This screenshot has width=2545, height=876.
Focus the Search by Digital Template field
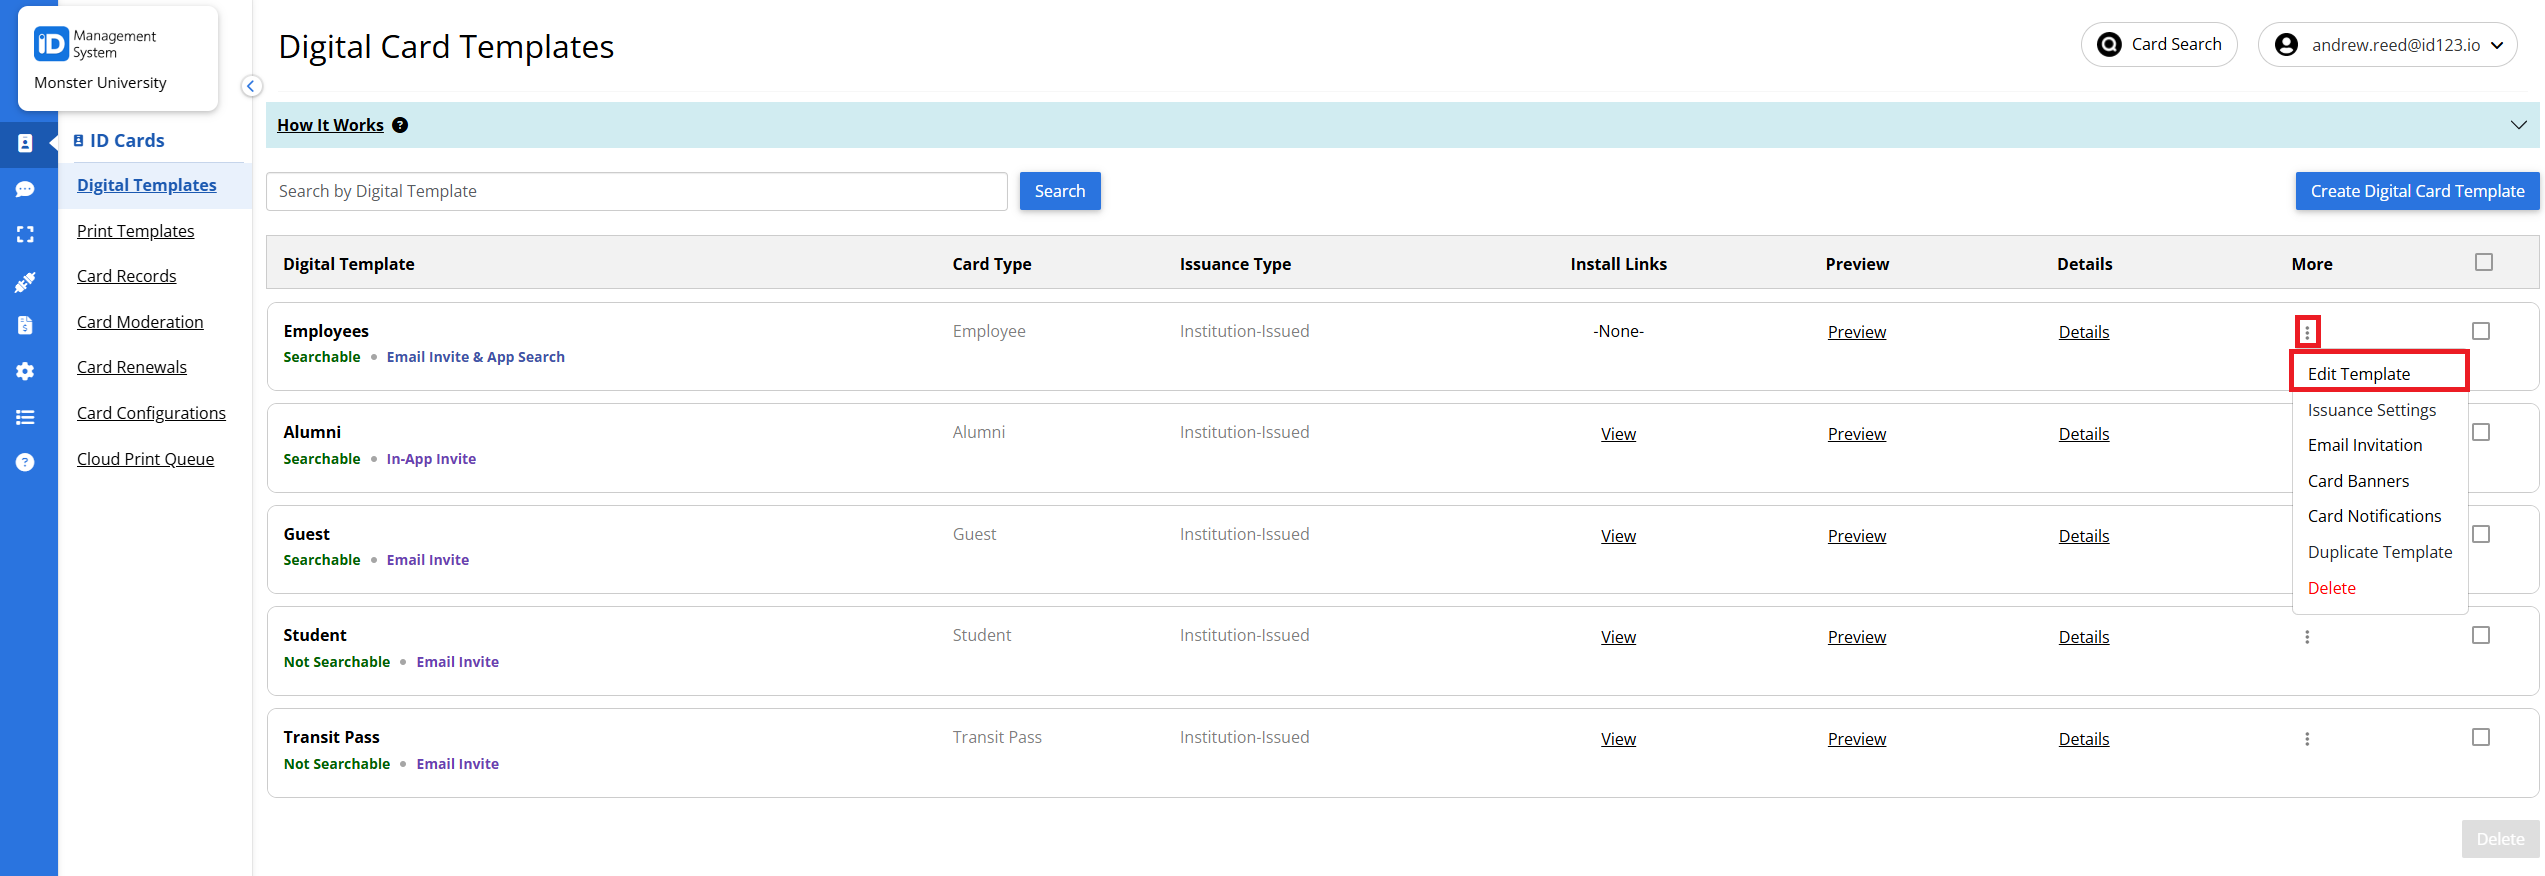[637, 191]
